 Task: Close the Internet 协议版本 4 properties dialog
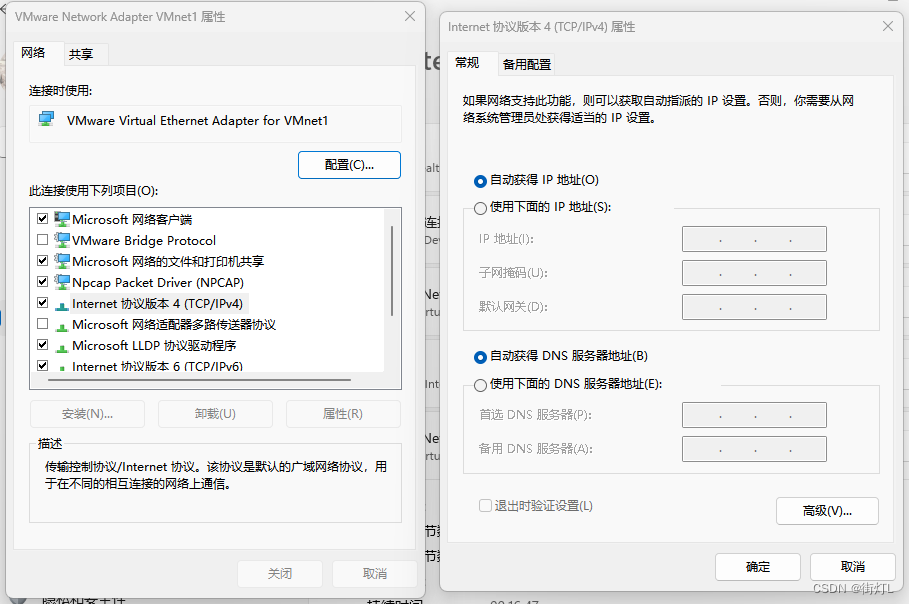coord(888,26)
